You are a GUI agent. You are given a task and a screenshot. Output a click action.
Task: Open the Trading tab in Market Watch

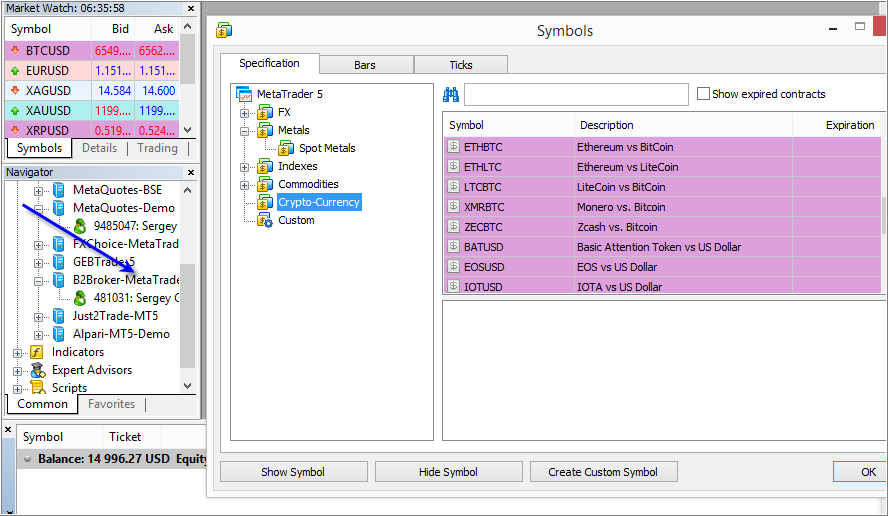(x=157, y=148)
